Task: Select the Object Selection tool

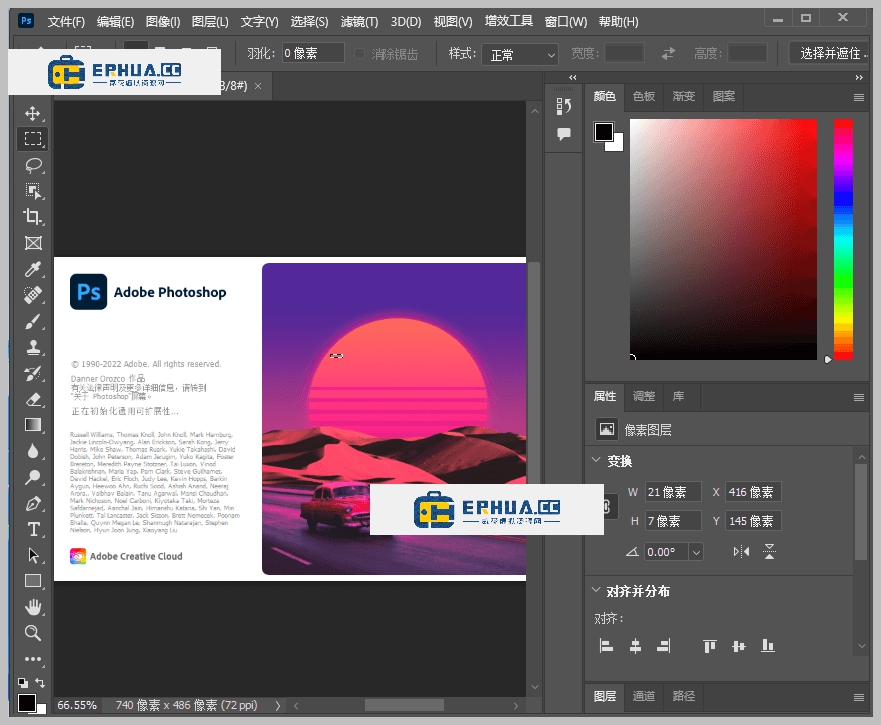Action: (x=33, y=191)
